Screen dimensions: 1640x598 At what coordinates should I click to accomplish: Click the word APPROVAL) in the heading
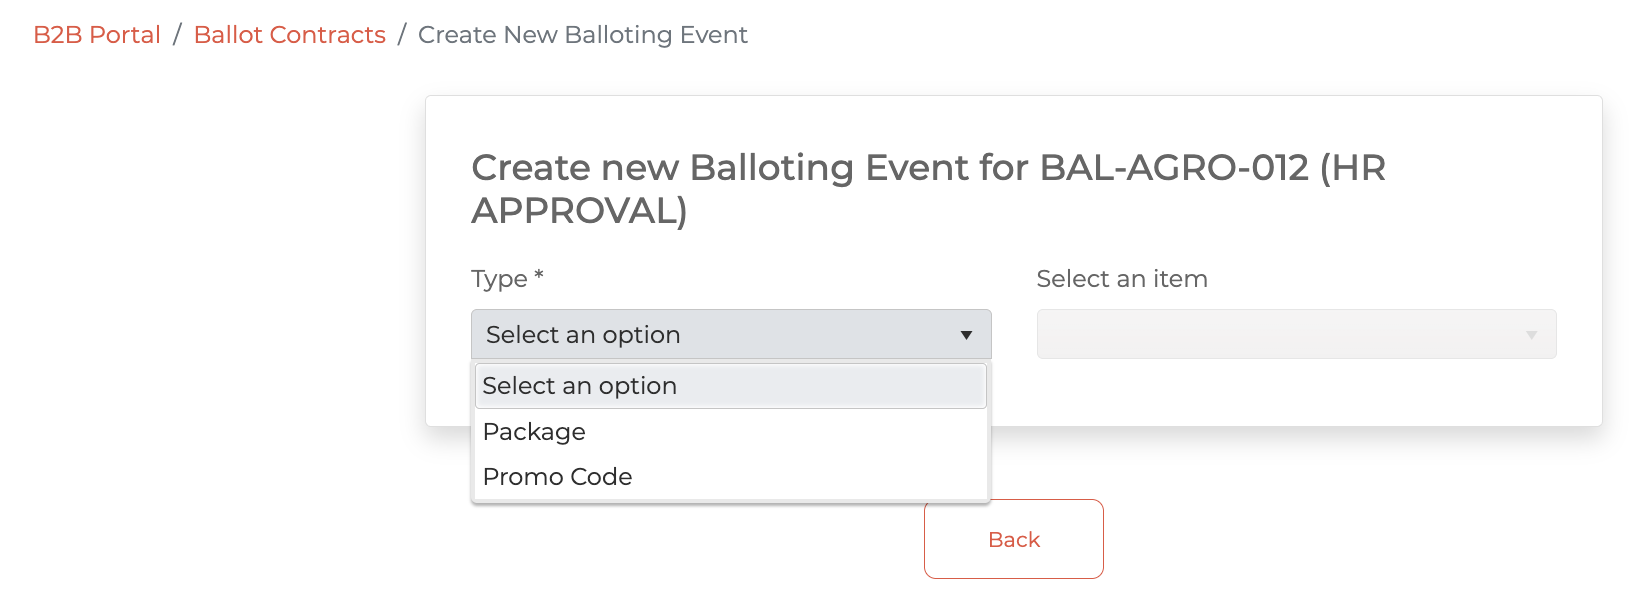tap(579, 211)
